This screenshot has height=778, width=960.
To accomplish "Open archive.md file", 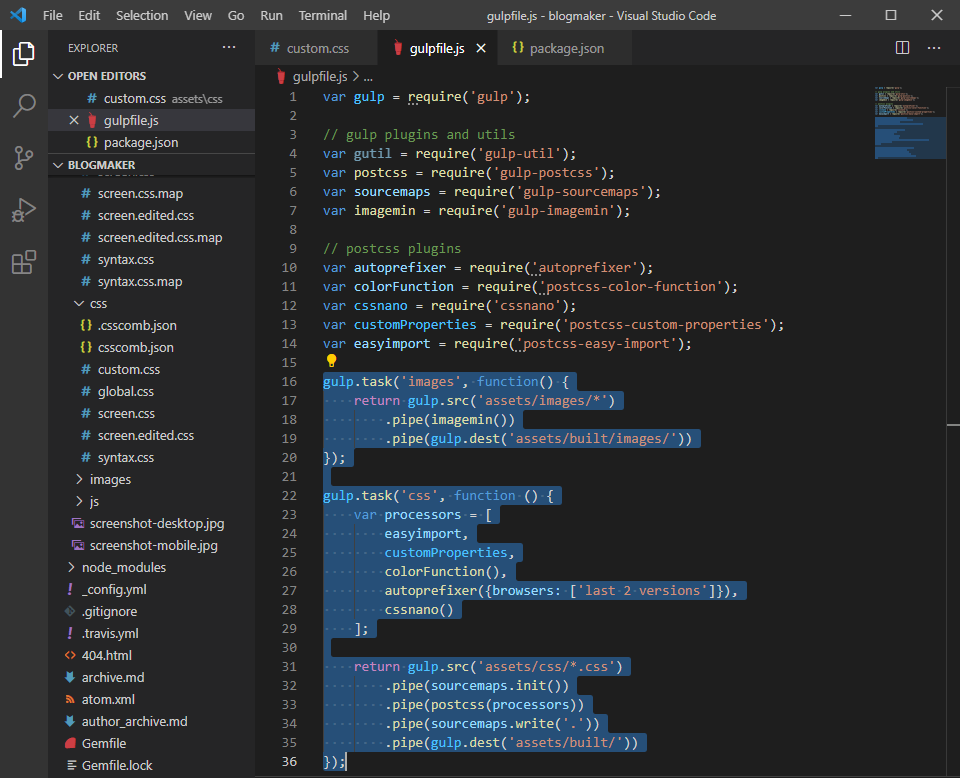I will tap(151, 678).
